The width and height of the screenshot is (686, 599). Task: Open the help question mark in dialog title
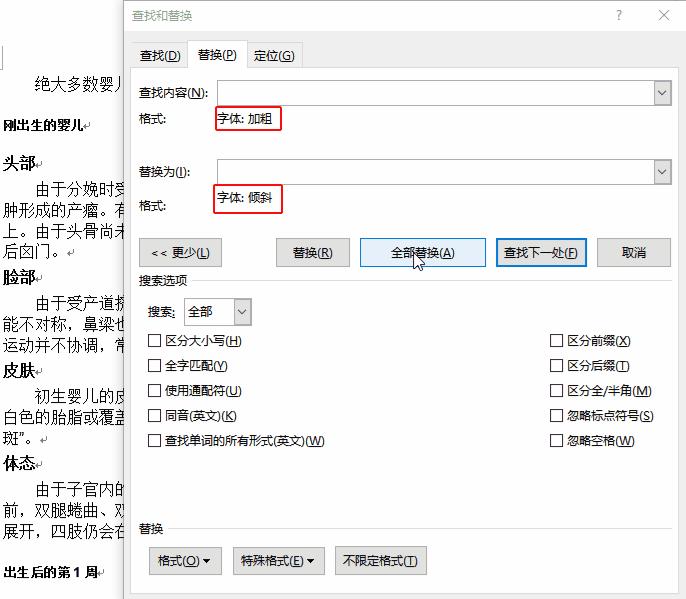point(619,15)
